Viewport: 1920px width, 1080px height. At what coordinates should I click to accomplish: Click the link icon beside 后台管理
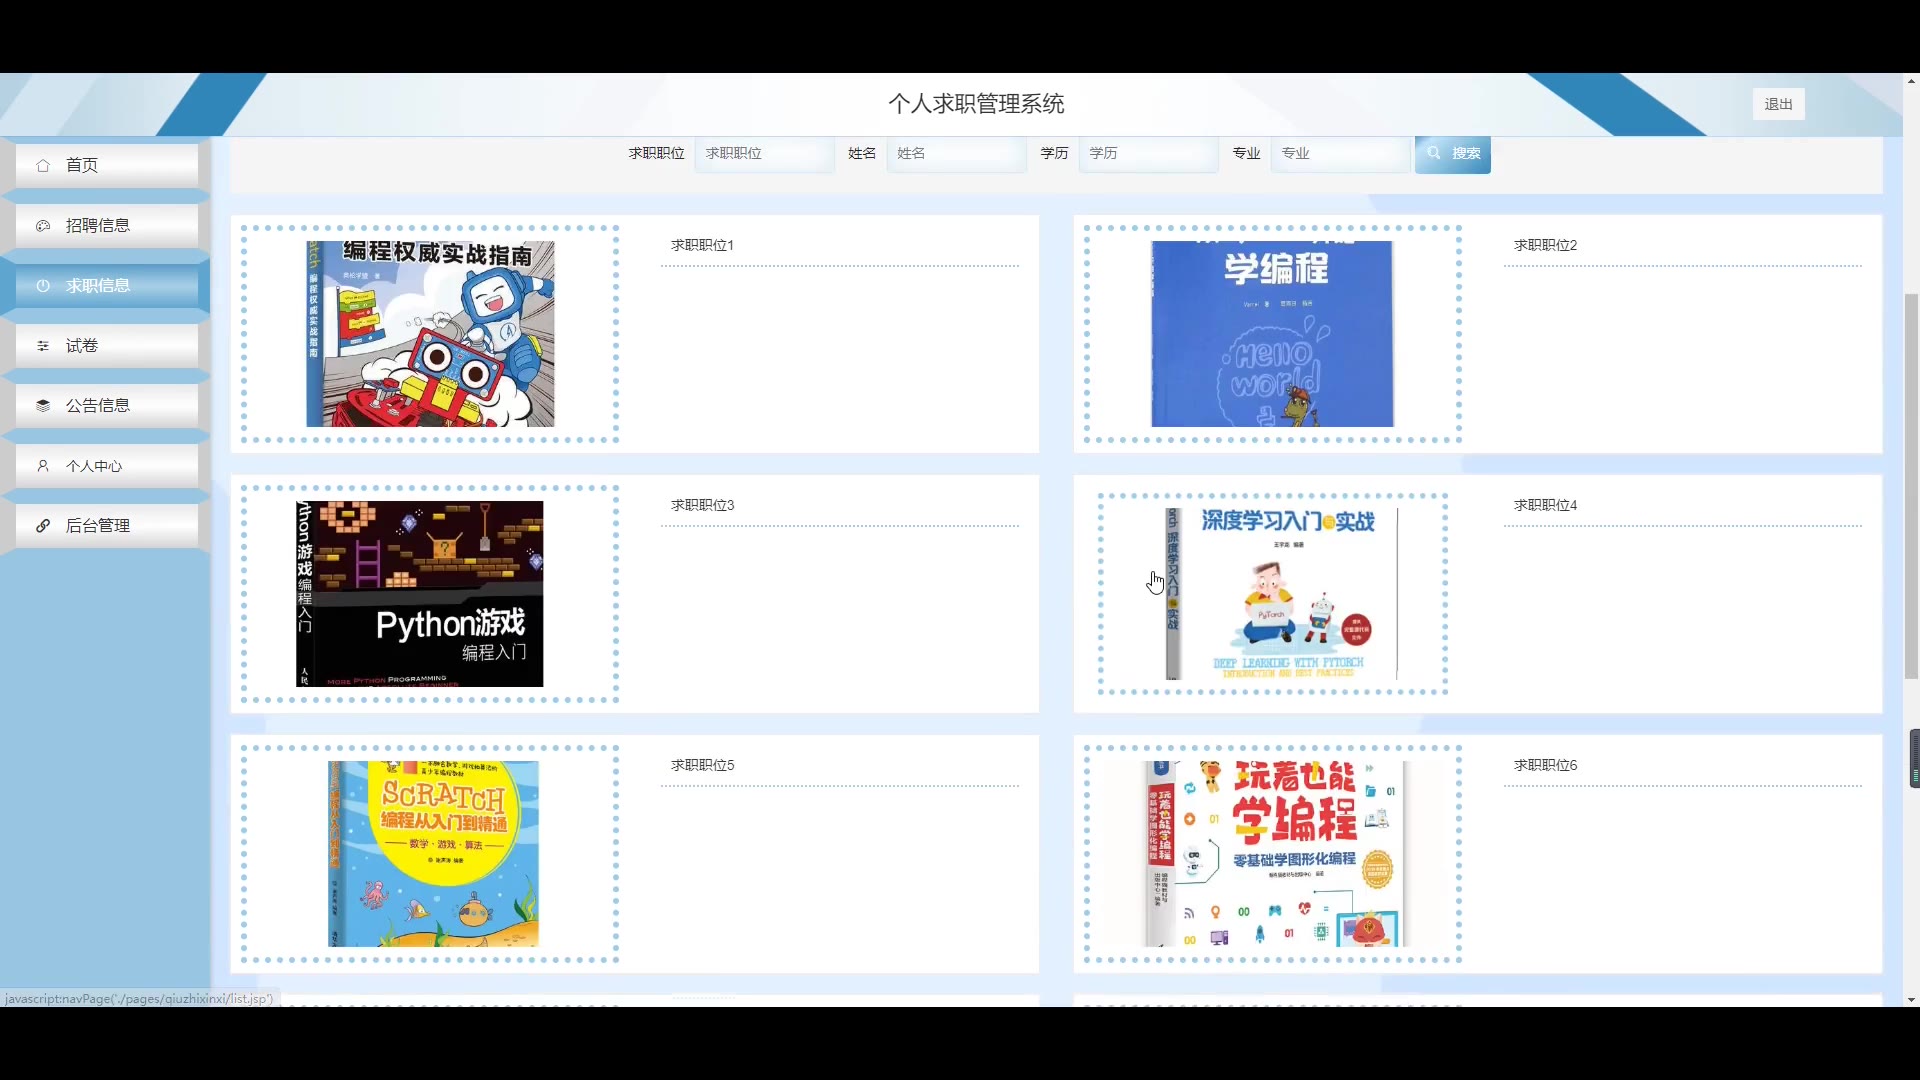coord(43,526)
